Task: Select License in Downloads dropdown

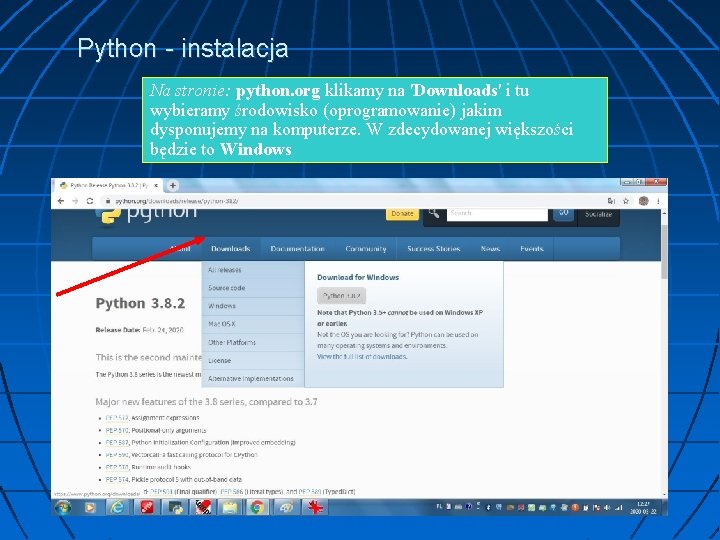Action: coord(253,360)
